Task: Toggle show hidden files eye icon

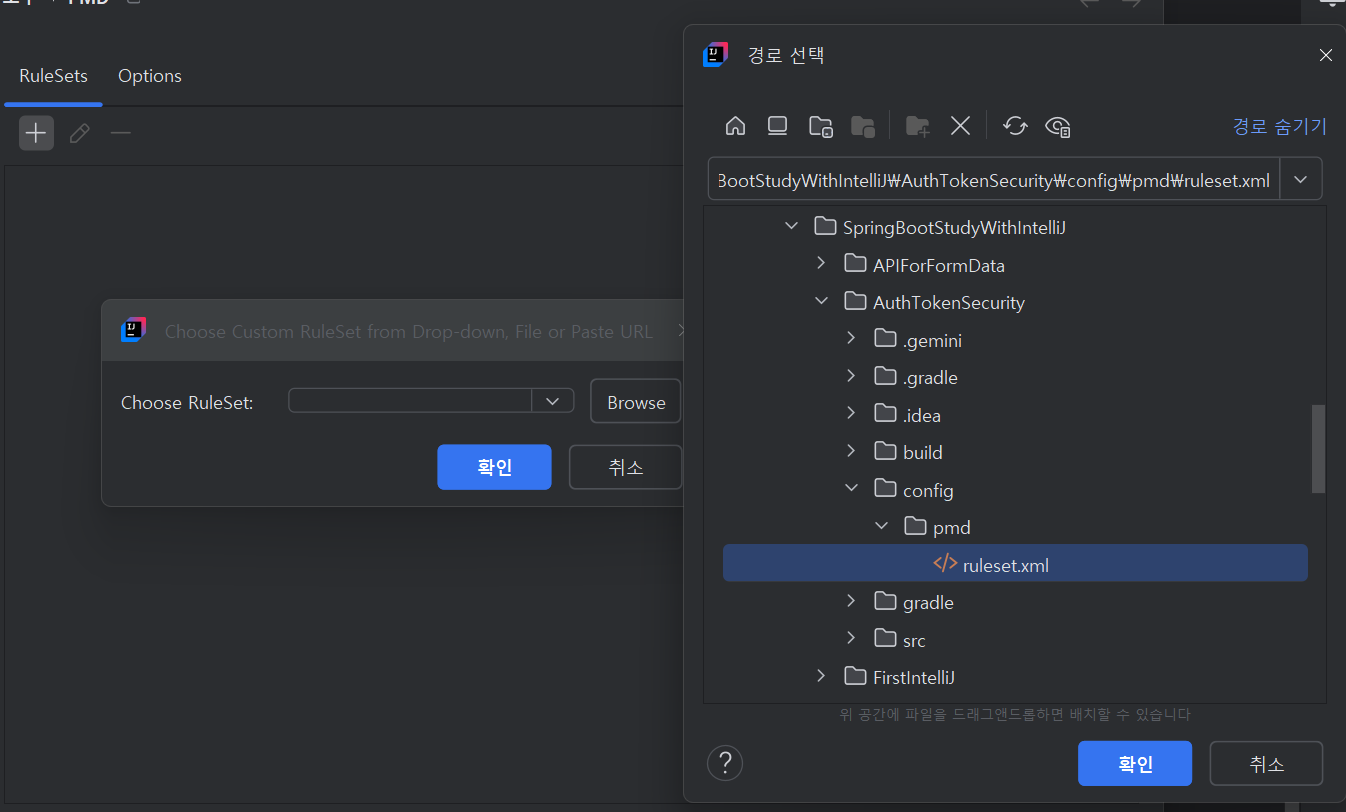Action: (x=1058, y=126)
